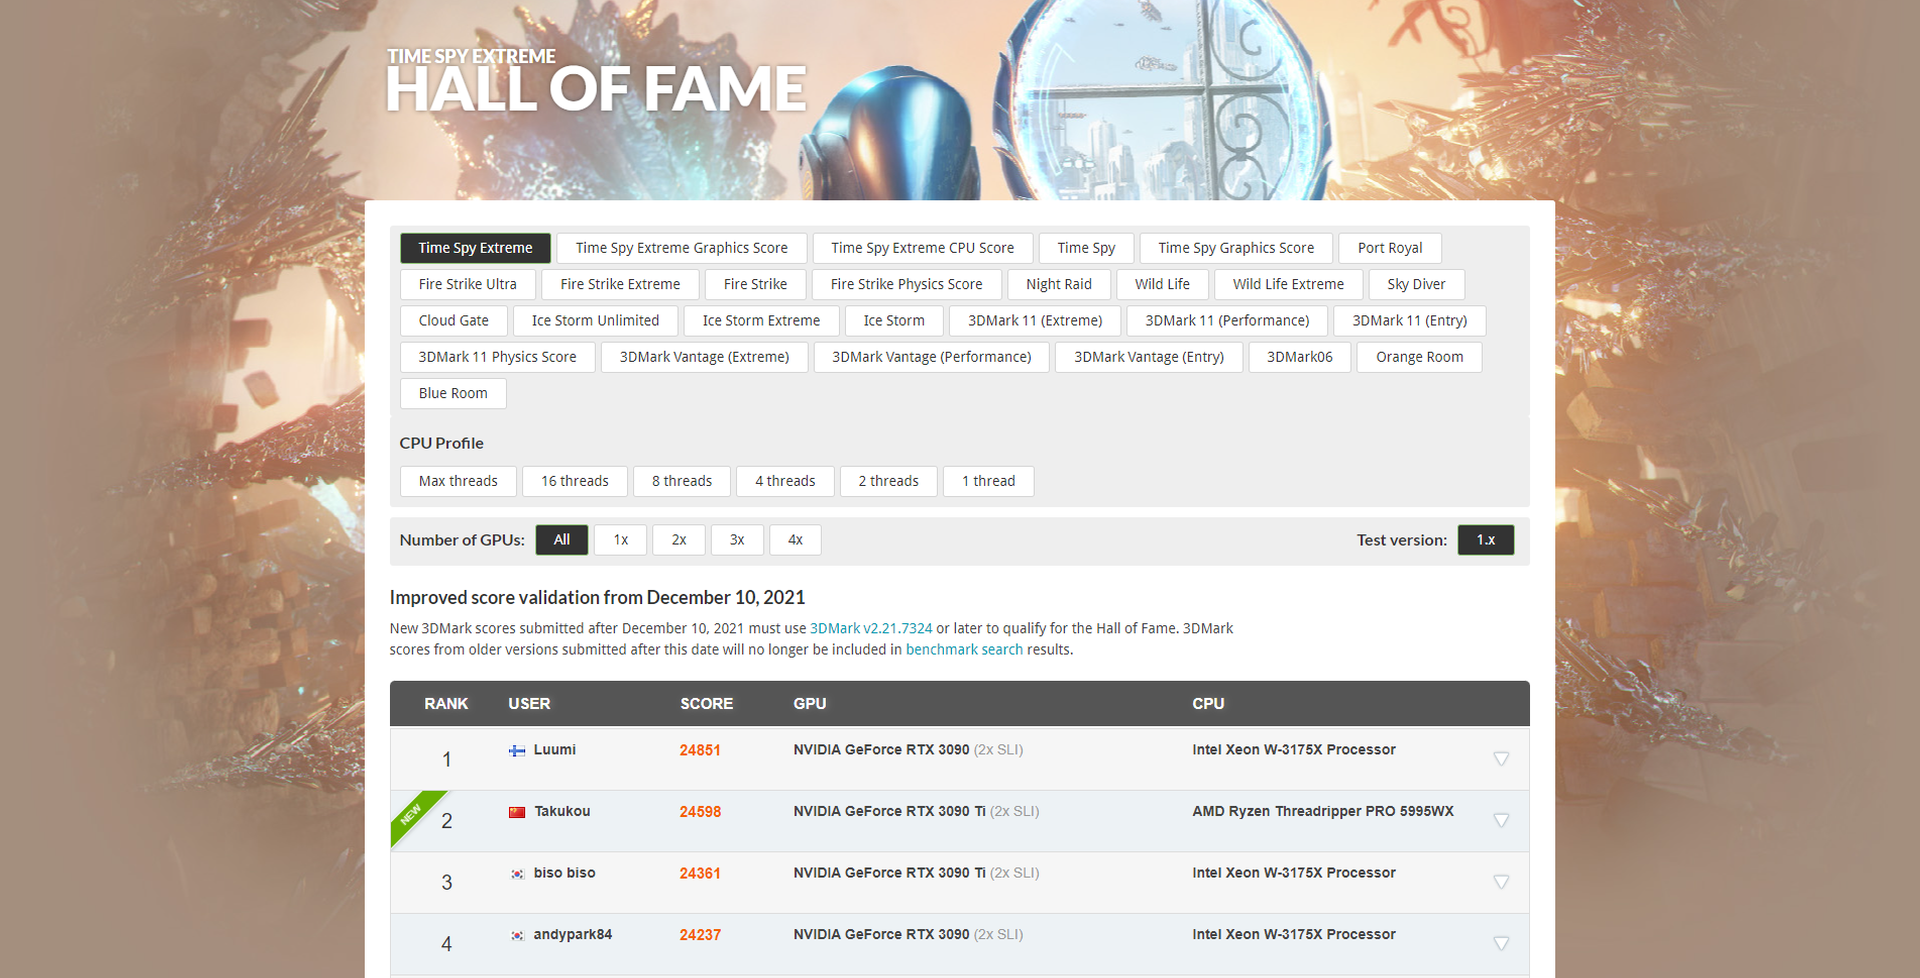The image size is (1920, 978).
Task: Open 3DMark Vantage (Performance) tab
Action: (931, 357)
